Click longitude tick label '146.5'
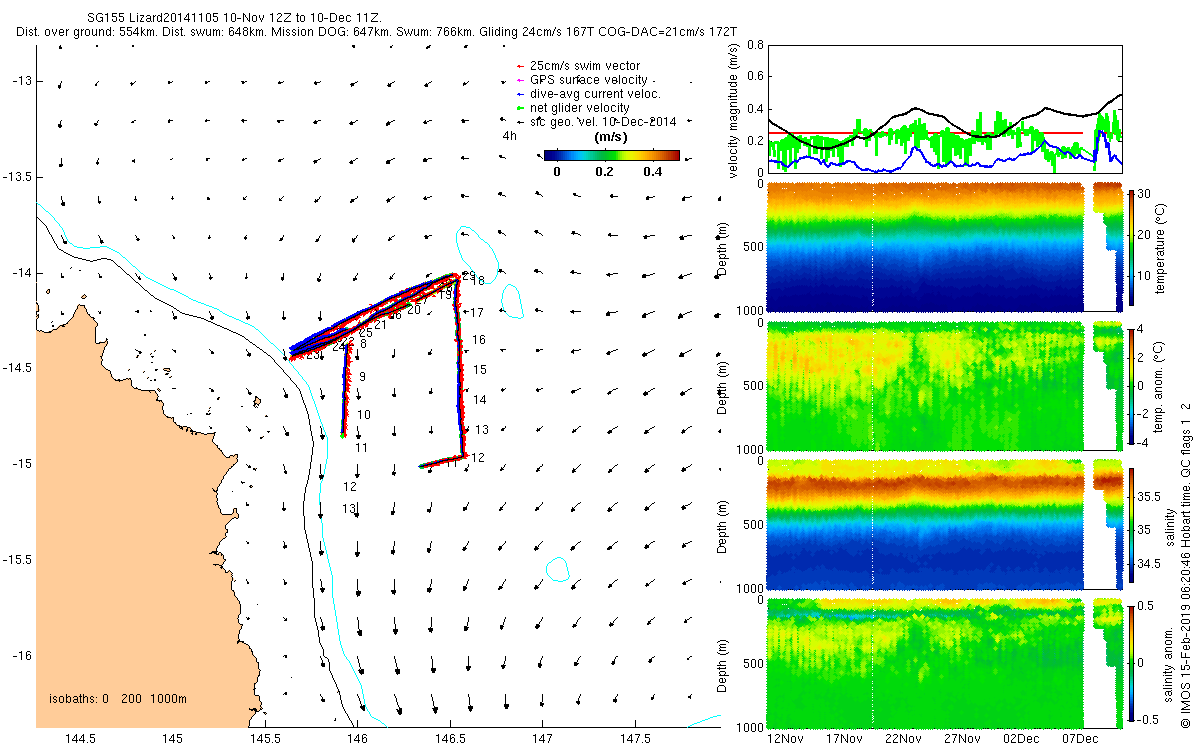This screenshot has height=750, width=1200. pos(450,739)
